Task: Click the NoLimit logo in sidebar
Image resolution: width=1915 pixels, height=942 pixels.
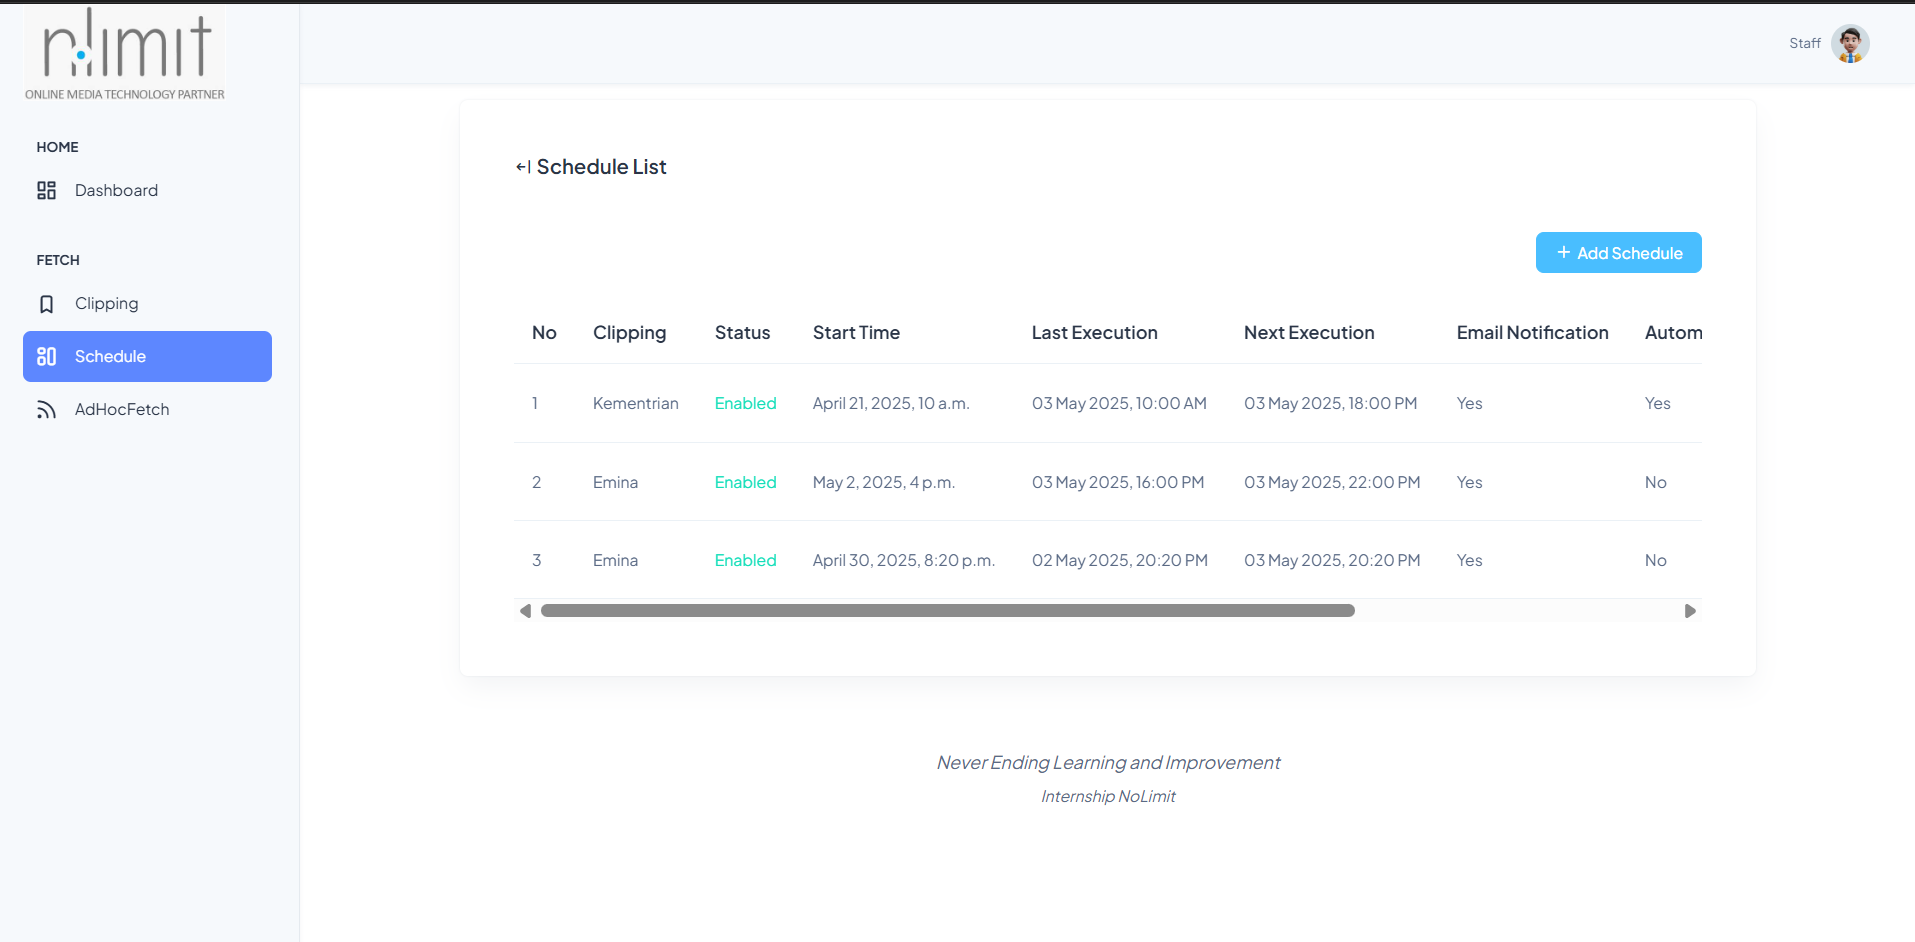Action: coord(125,54)
